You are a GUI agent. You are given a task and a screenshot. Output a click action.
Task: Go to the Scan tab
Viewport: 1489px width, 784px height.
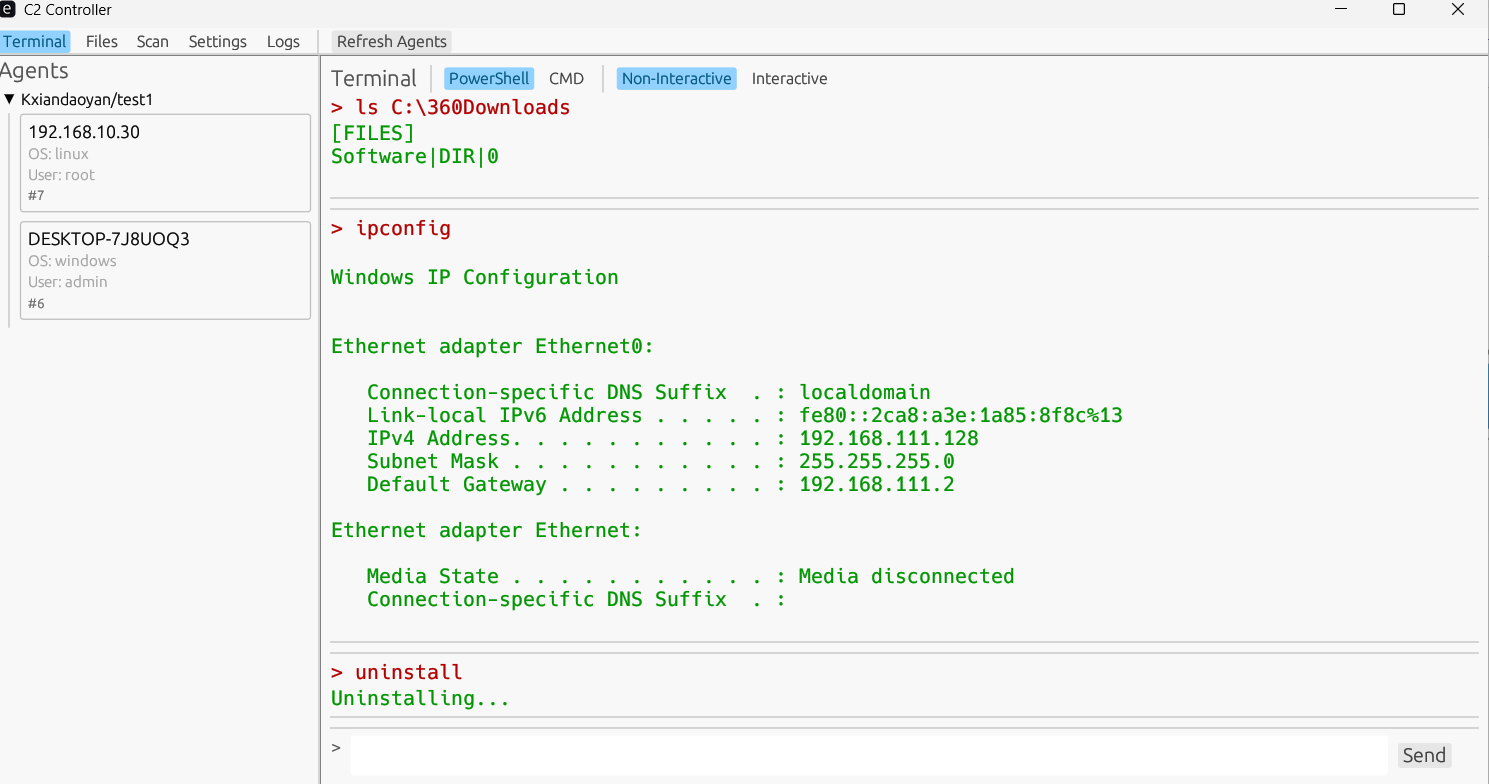(x=152, y=42)
